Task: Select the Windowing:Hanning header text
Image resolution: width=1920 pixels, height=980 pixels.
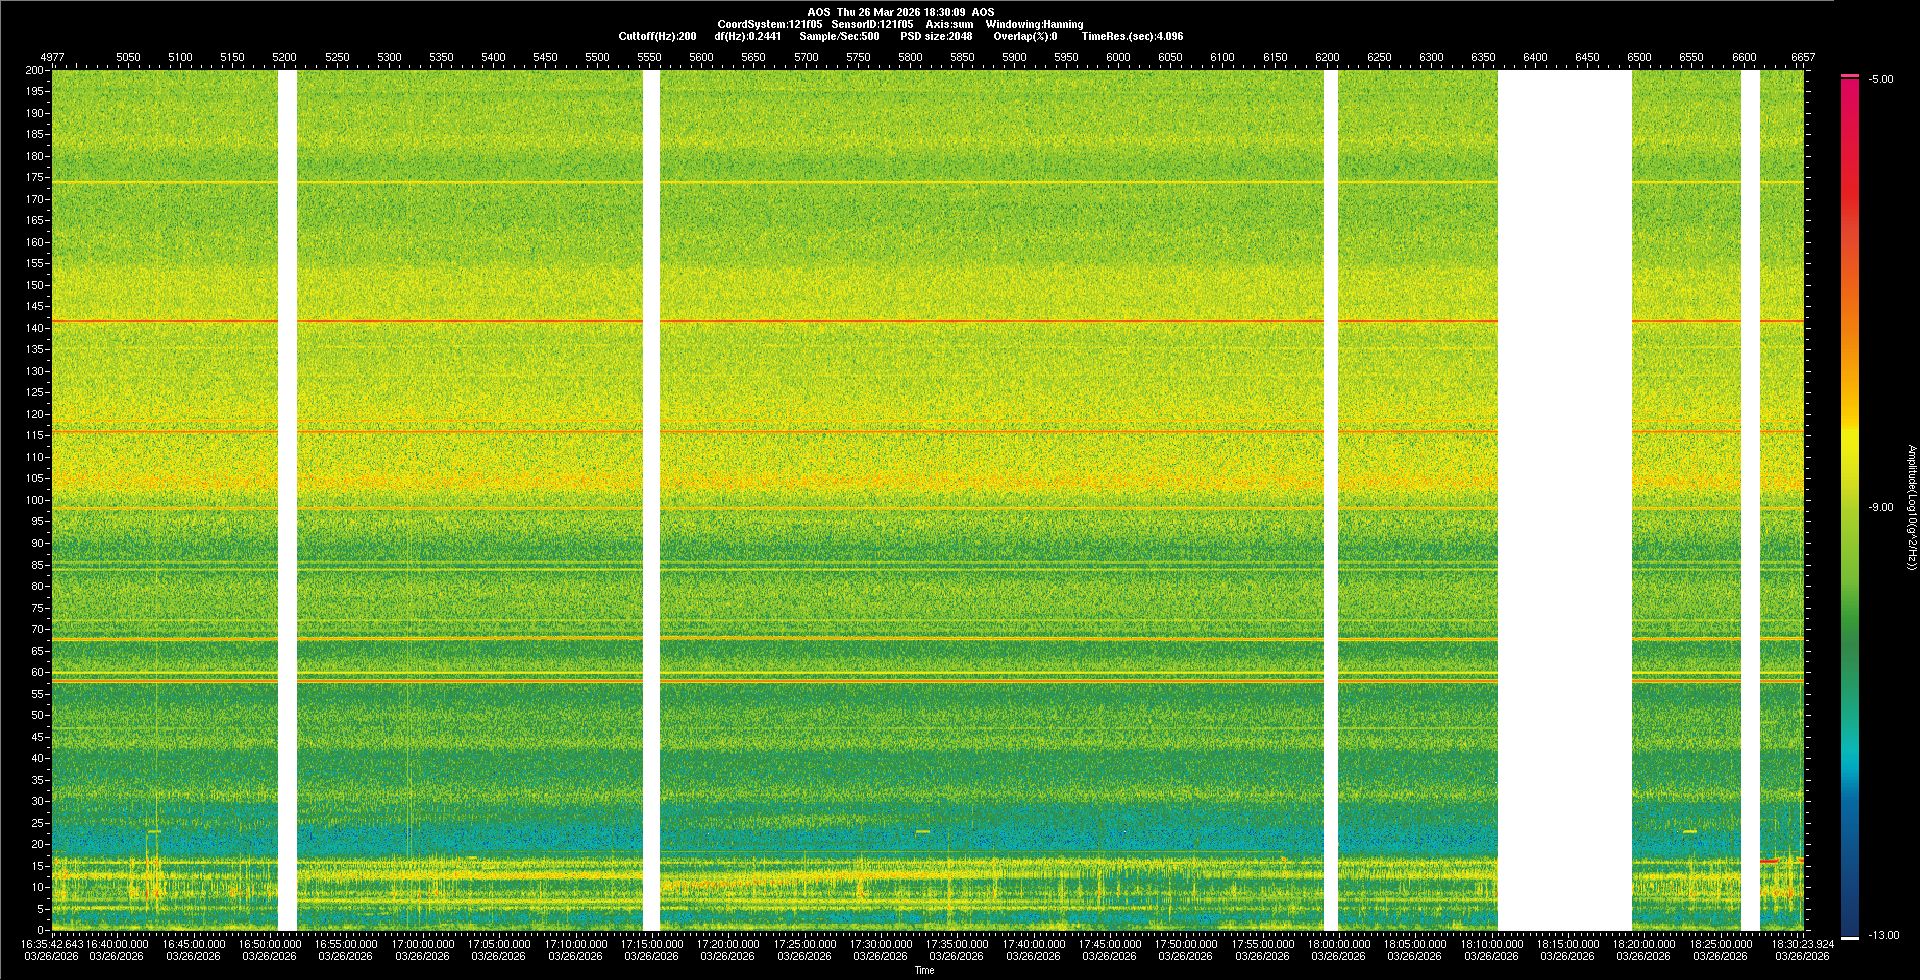Action: click(x=1033, y=24)
